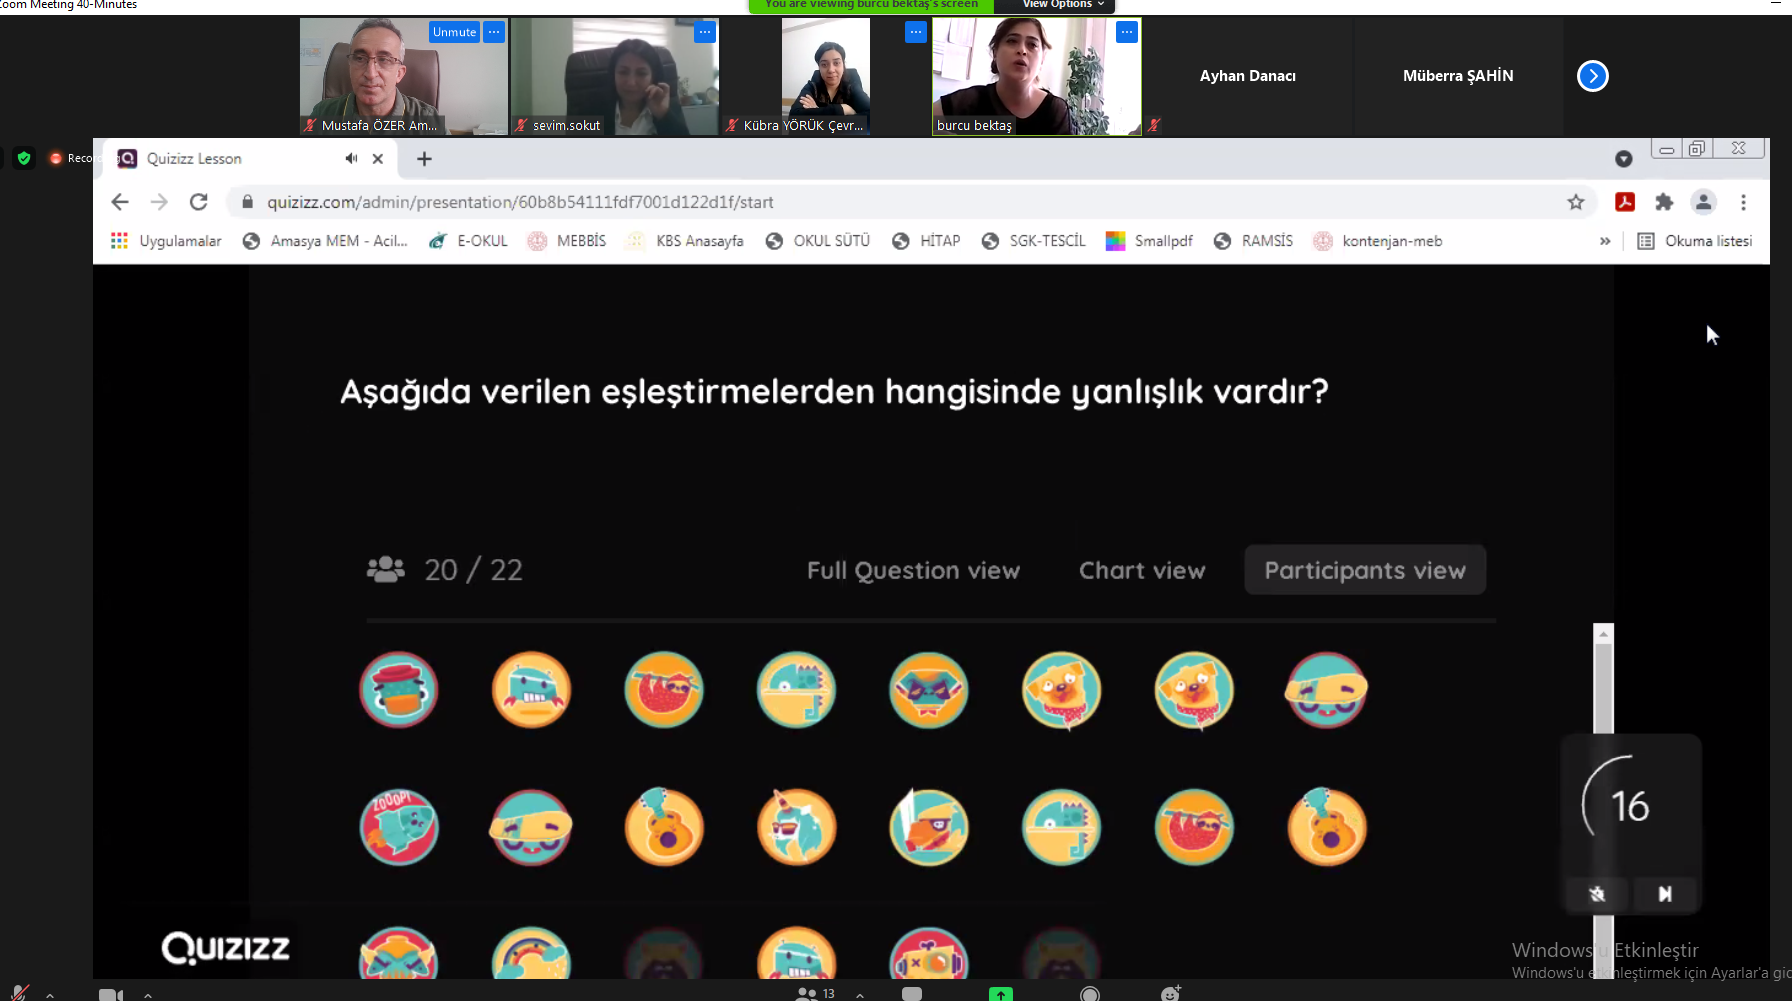
Task: Click the participants count group icon
Action: click(386, 569)
